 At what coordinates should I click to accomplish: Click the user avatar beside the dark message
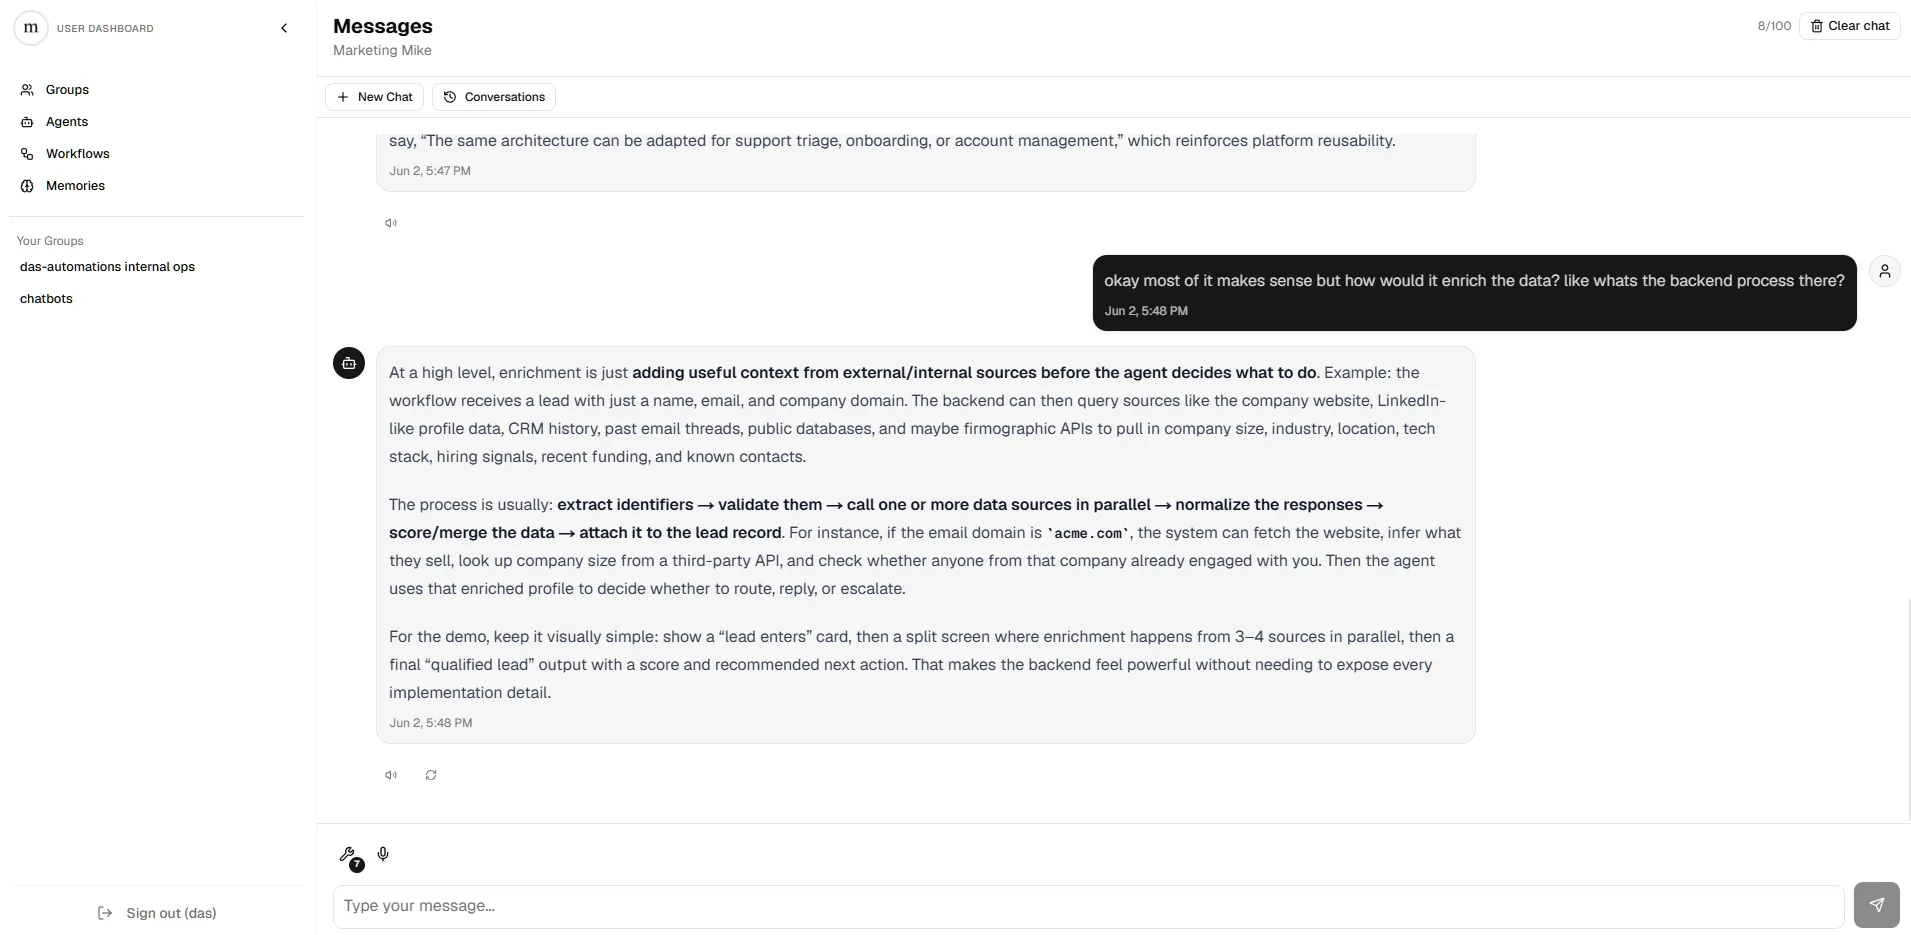tap(1885, 271)
